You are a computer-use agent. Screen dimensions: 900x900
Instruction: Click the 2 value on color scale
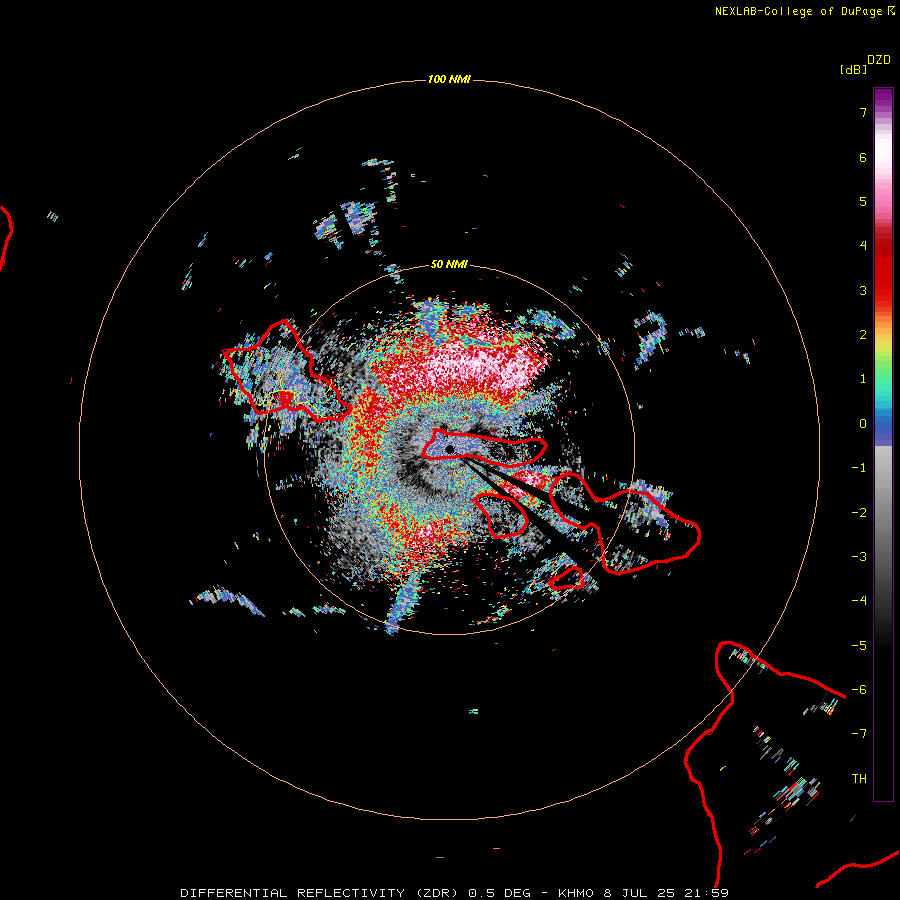click(863, 335)
